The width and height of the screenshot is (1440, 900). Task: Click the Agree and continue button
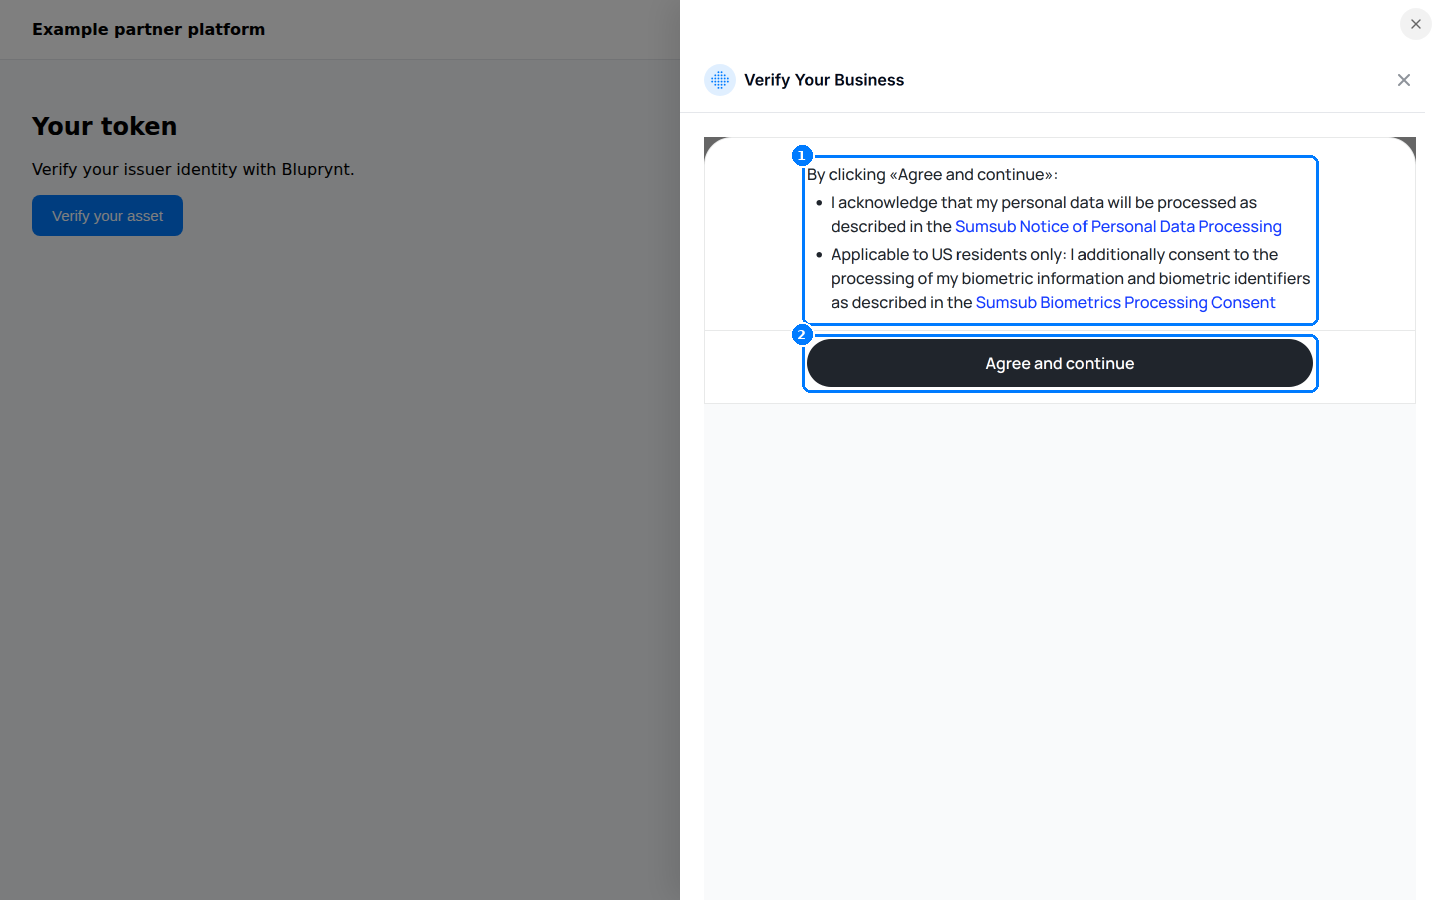click(1060, 363)
